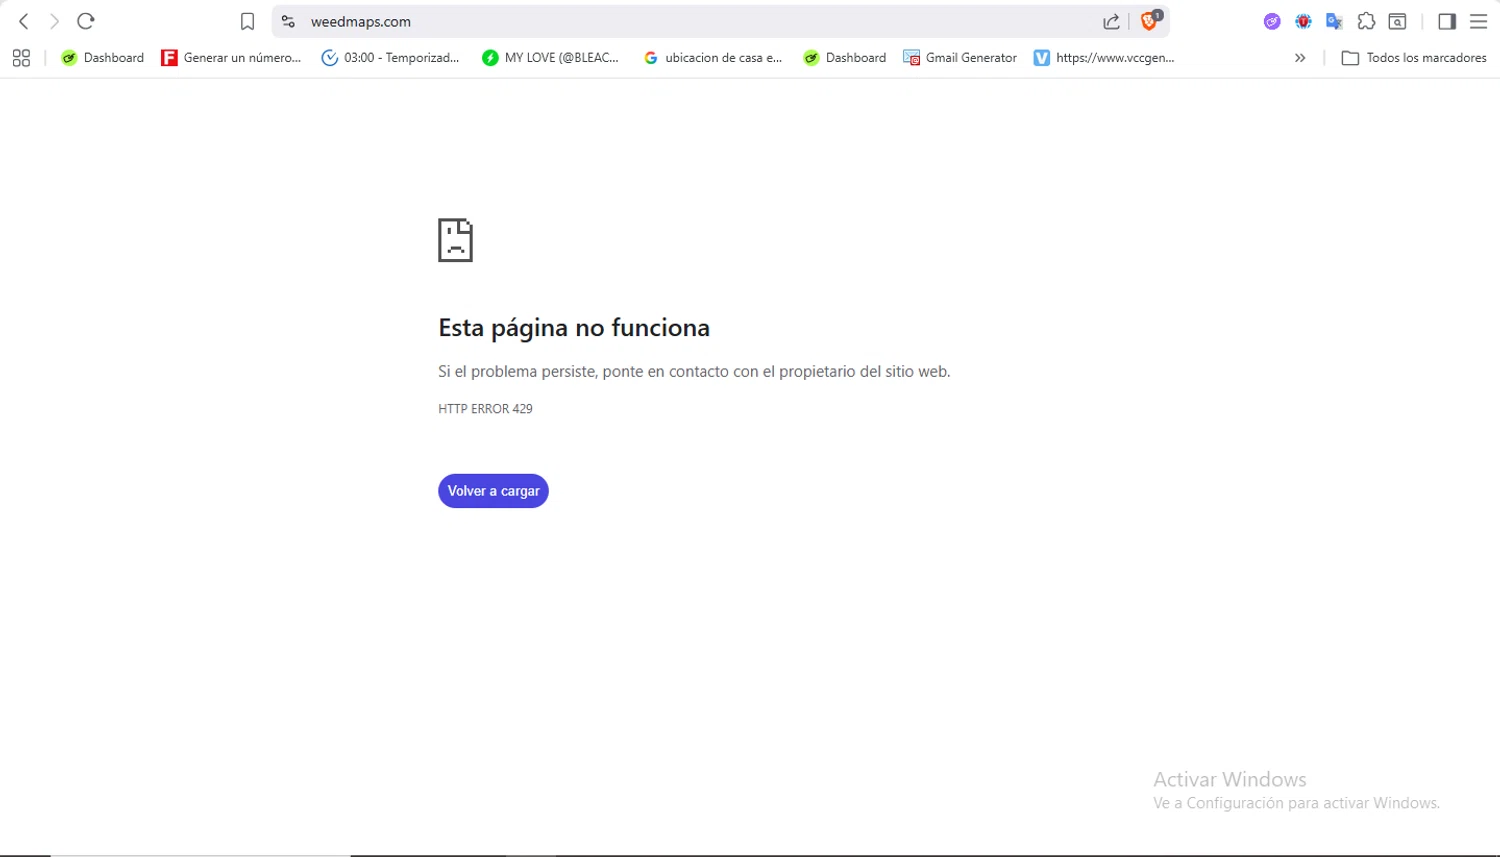Click the 'Volver a cargar' button

pyautogui.click(x=493, y=491)
